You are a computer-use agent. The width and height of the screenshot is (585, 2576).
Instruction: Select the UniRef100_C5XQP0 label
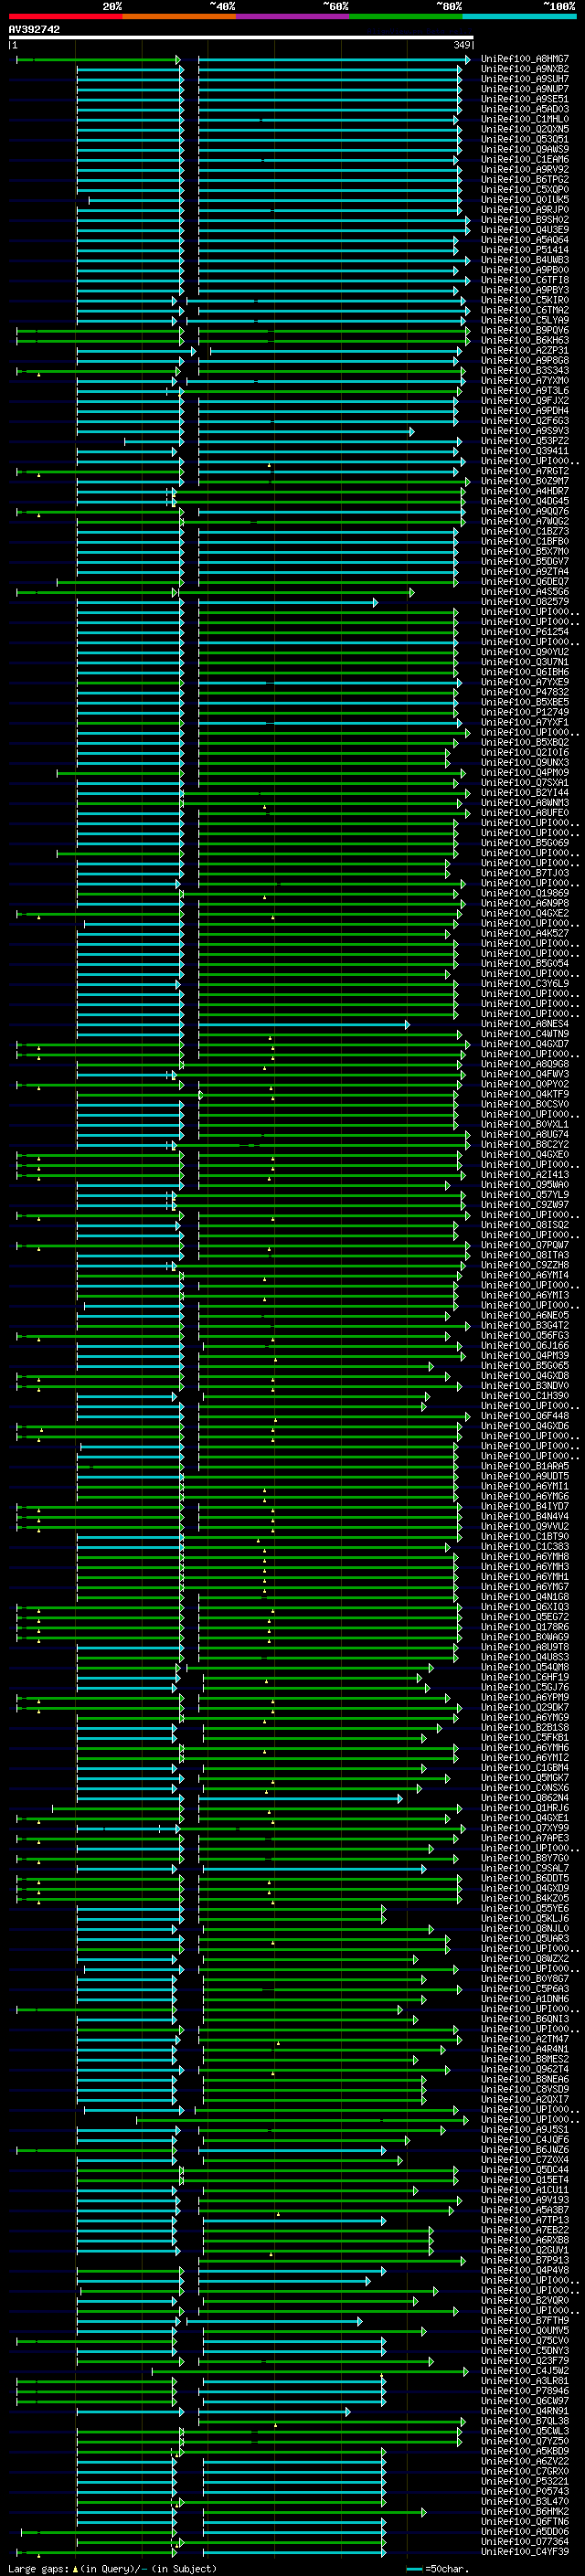[525, 189]
